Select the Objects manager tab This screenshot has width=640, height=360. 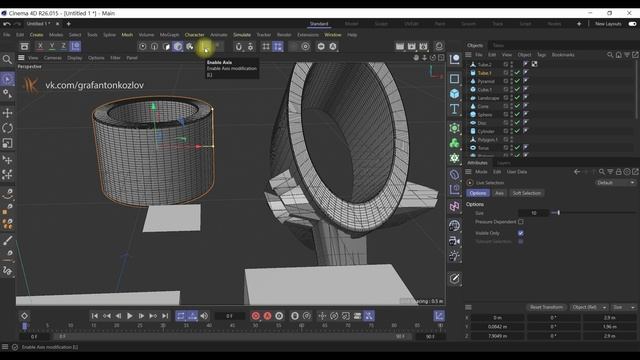475,45
